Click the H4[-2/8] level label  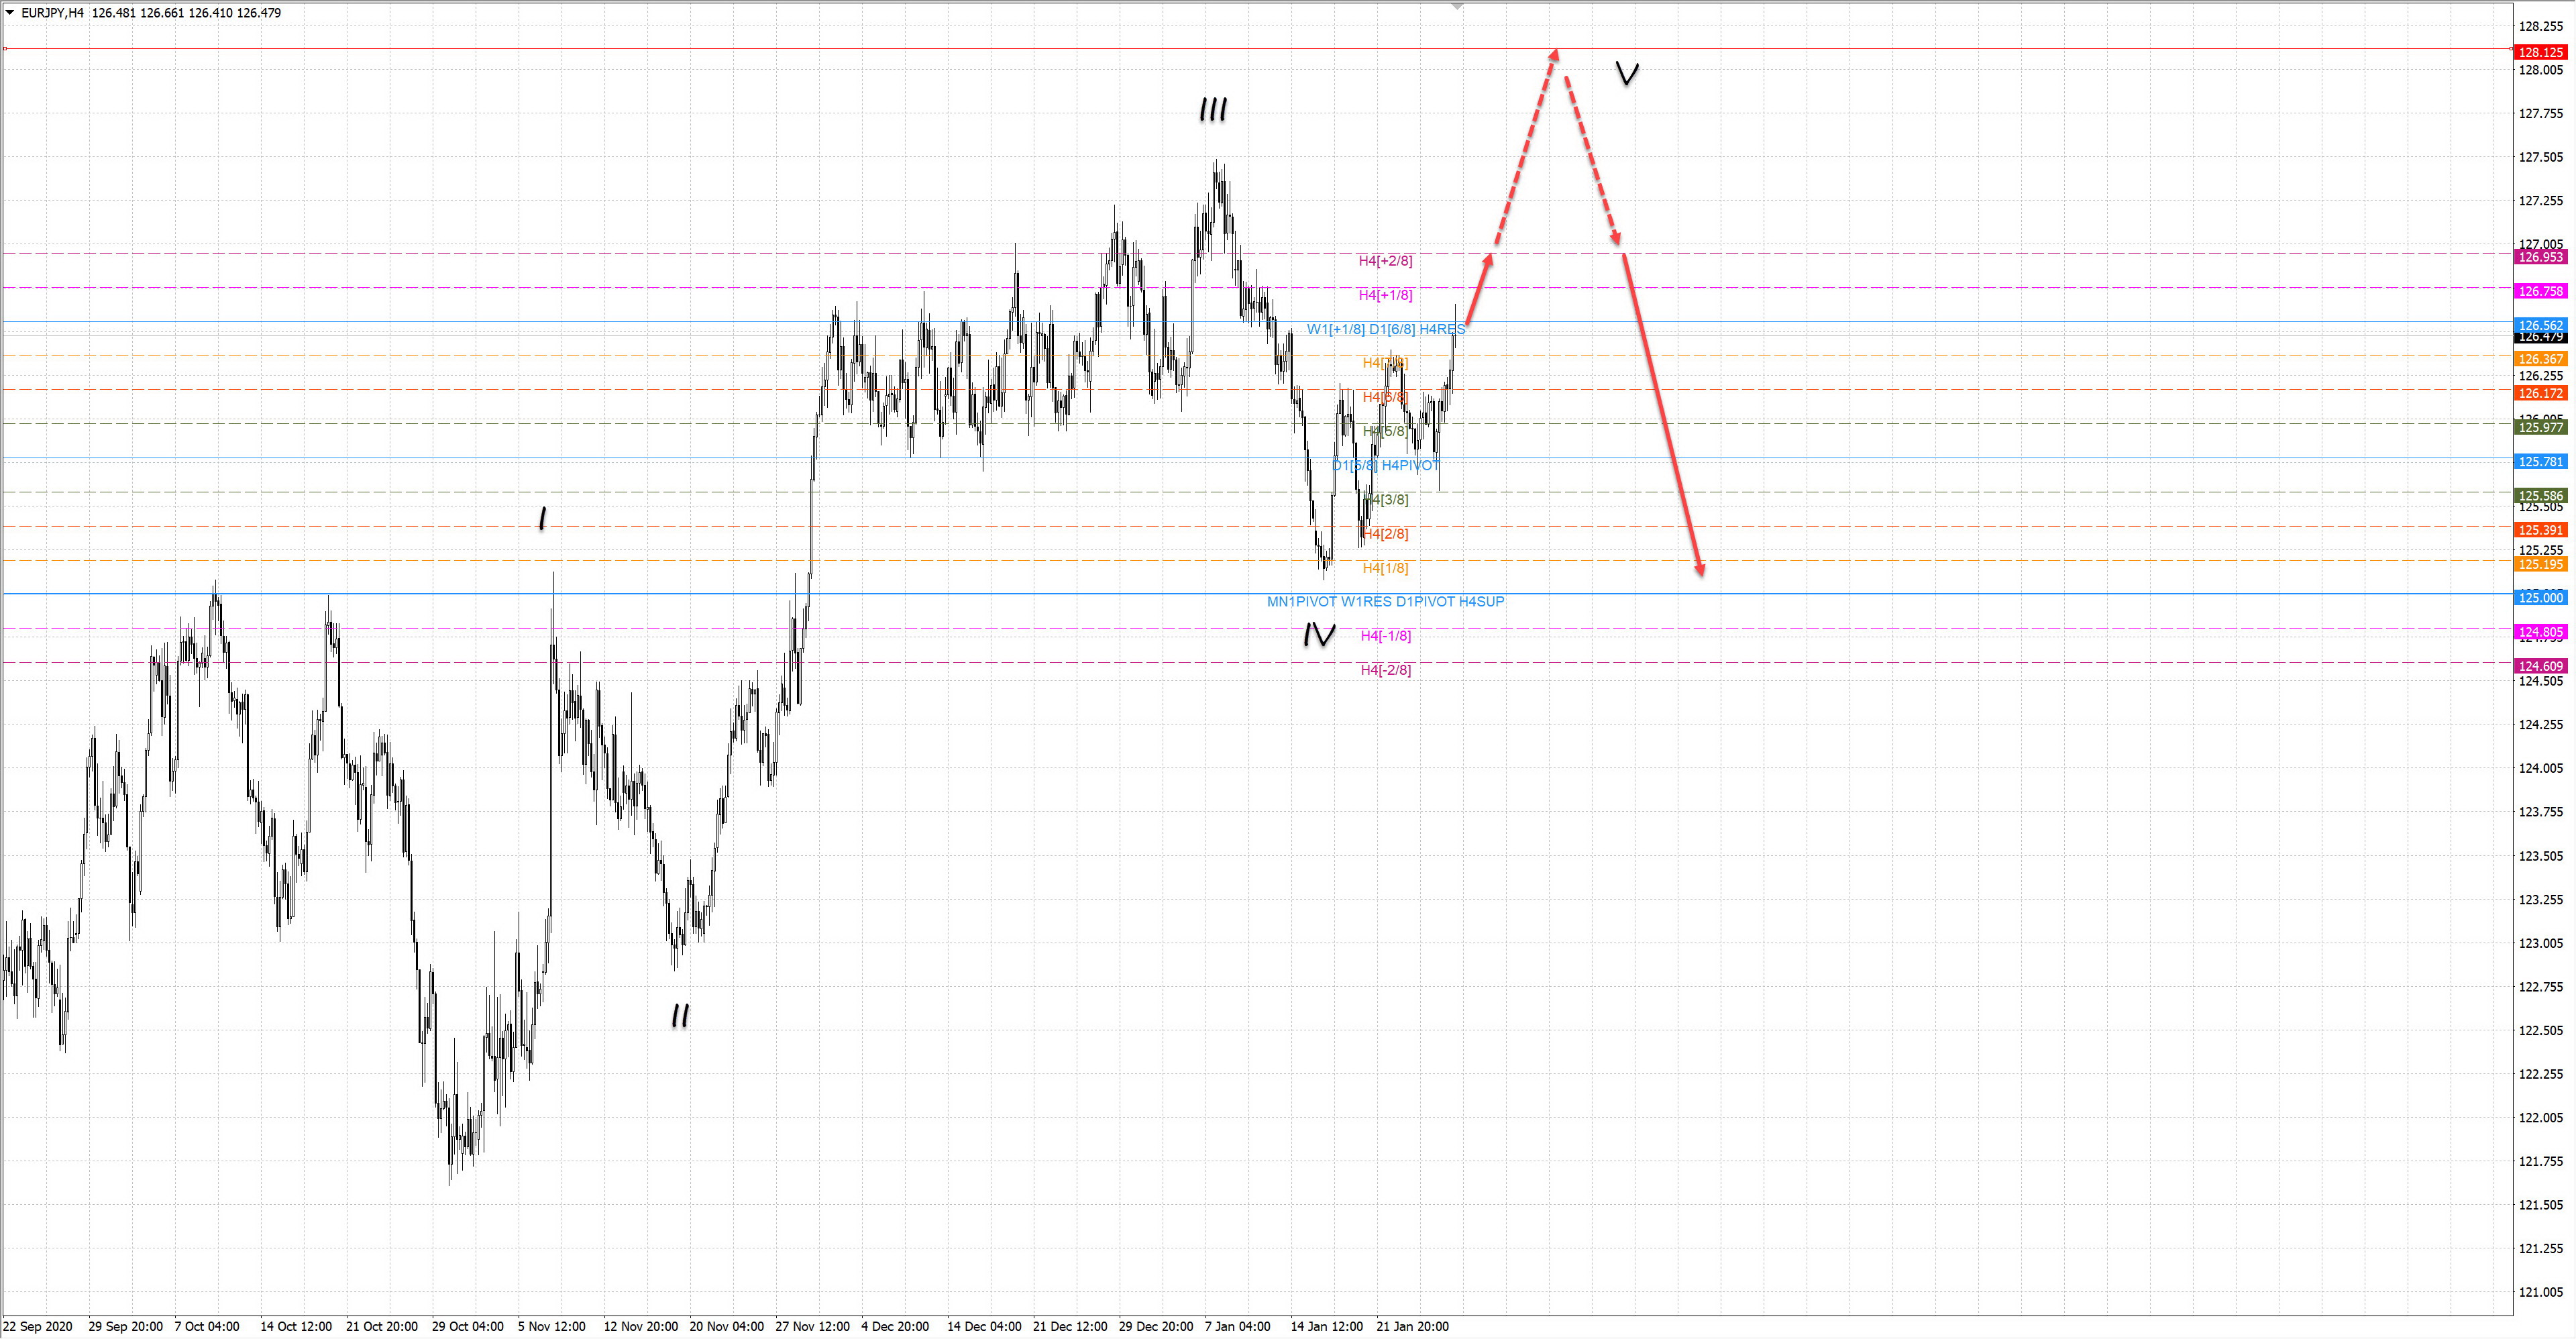pos(1385,670)
